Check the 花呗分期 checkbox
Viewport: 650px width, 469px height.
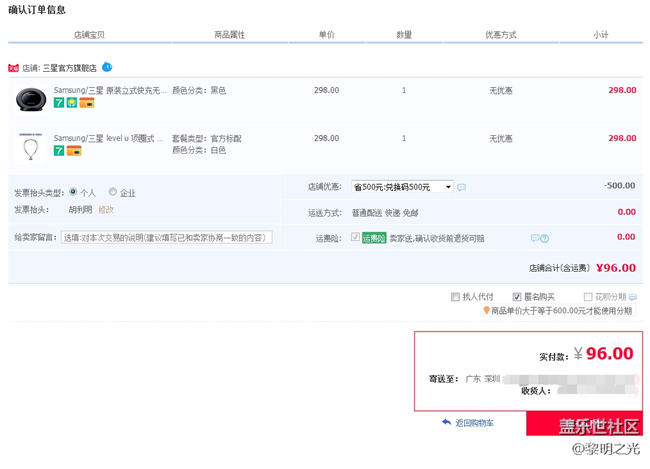click(x=588, y=297)
